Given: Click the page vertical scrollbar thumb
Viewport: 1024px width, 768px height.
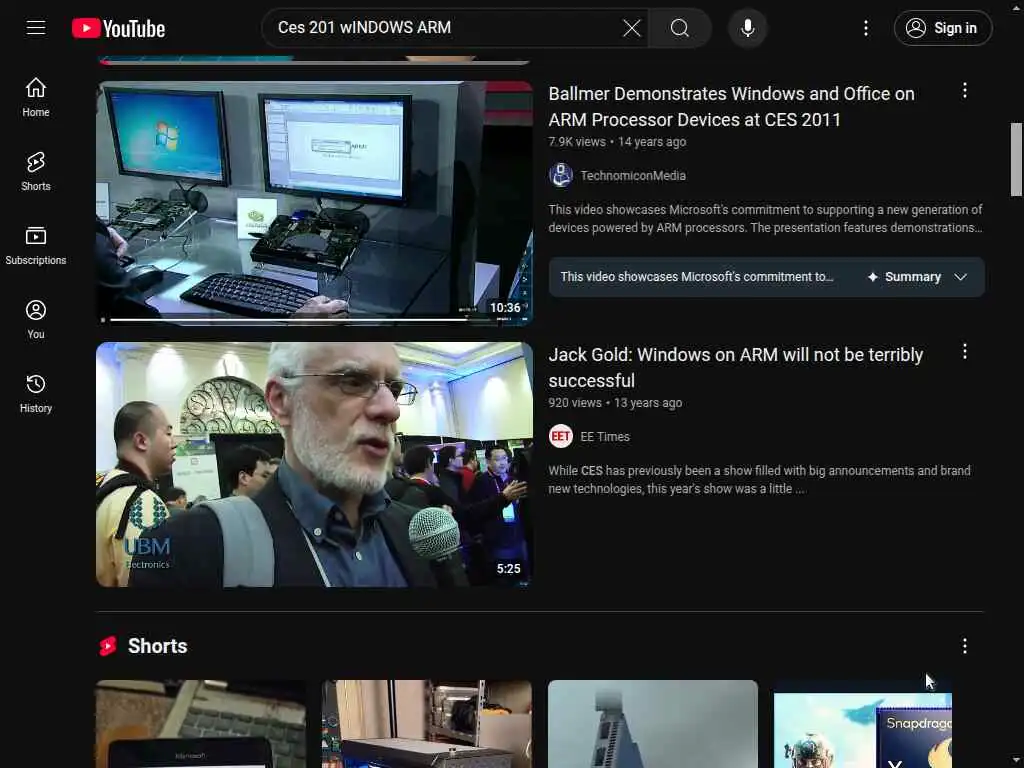Looking at the screenshot, I should [1016, 159].
